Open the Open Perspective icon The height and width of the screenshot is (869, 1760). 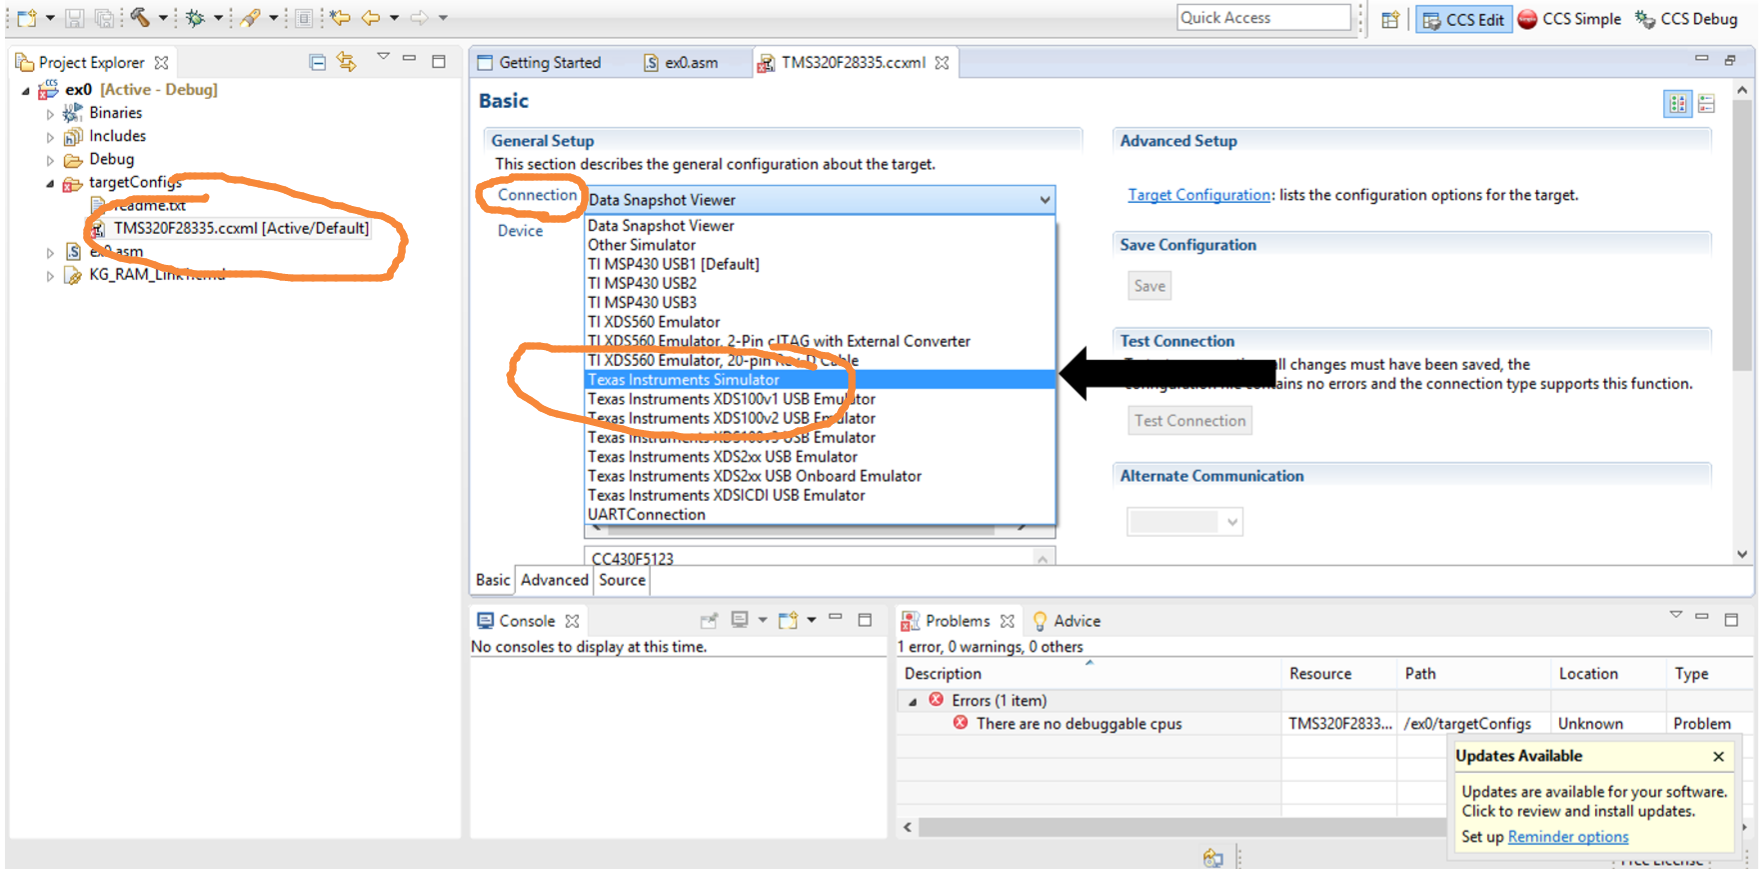[1390, 19]
